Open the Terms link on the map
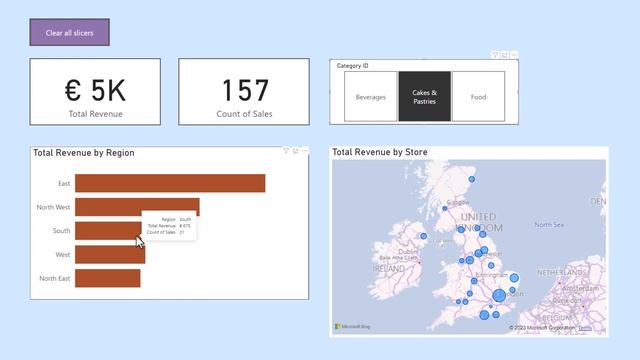The image size is (640, 360). click(x=585, y=328)
